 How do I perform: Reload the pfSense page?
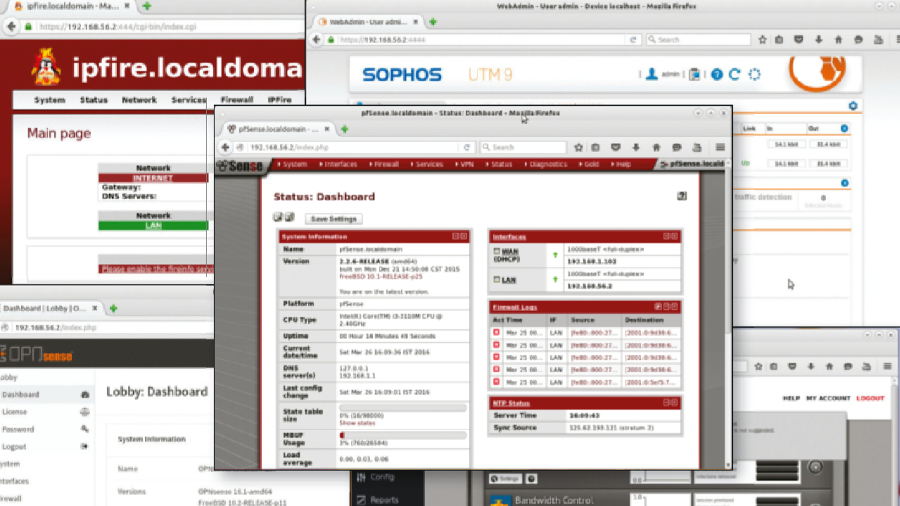[467, 147]
